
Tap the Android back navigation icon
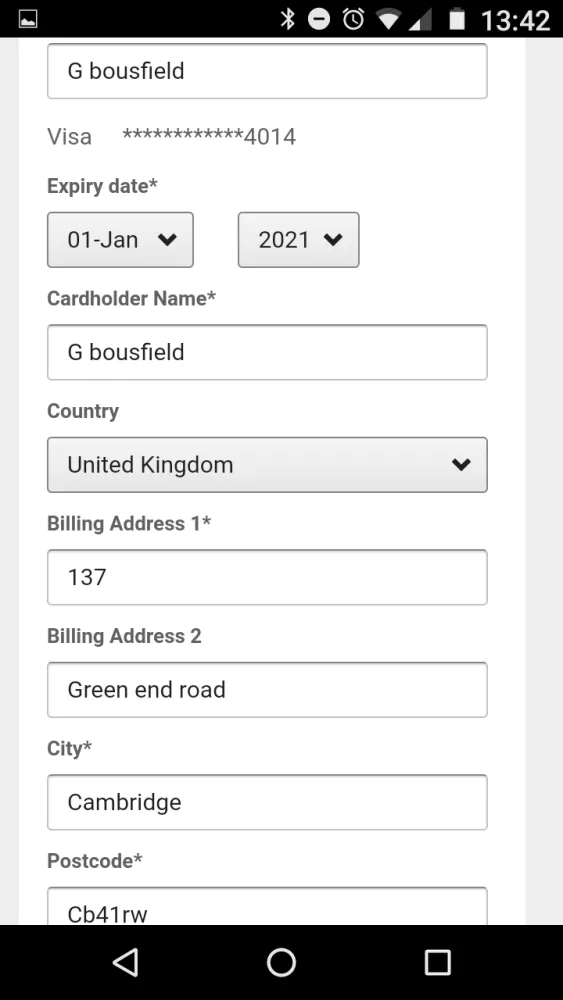[126, 962]
